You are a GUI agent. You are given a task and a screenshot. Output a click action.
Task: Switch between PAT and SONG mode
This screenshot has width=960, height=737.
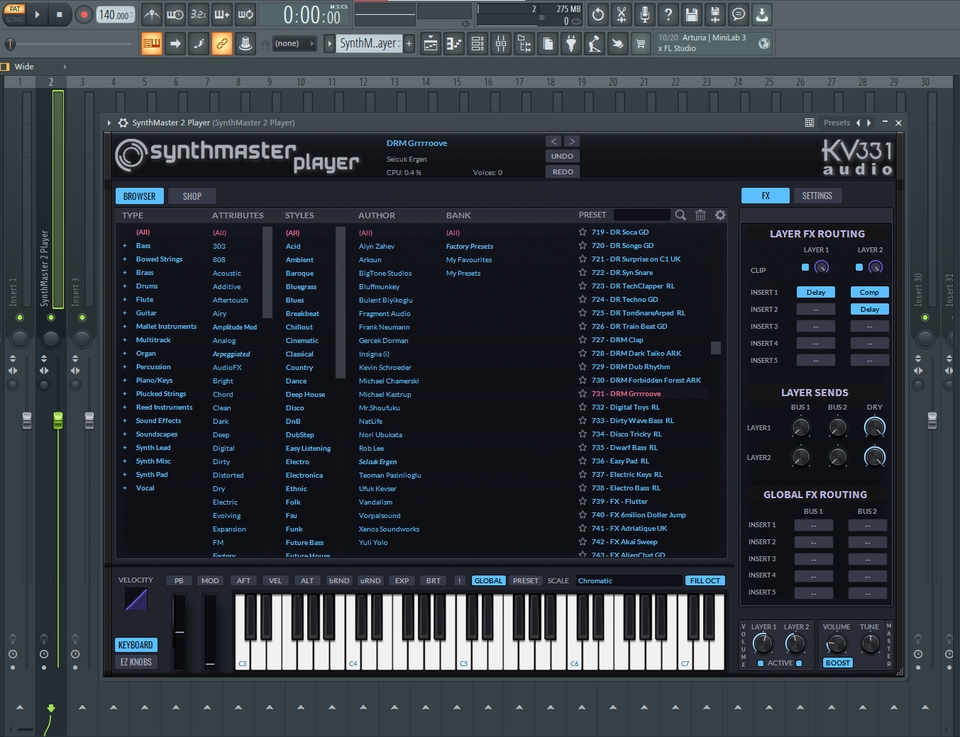(15, 14)
